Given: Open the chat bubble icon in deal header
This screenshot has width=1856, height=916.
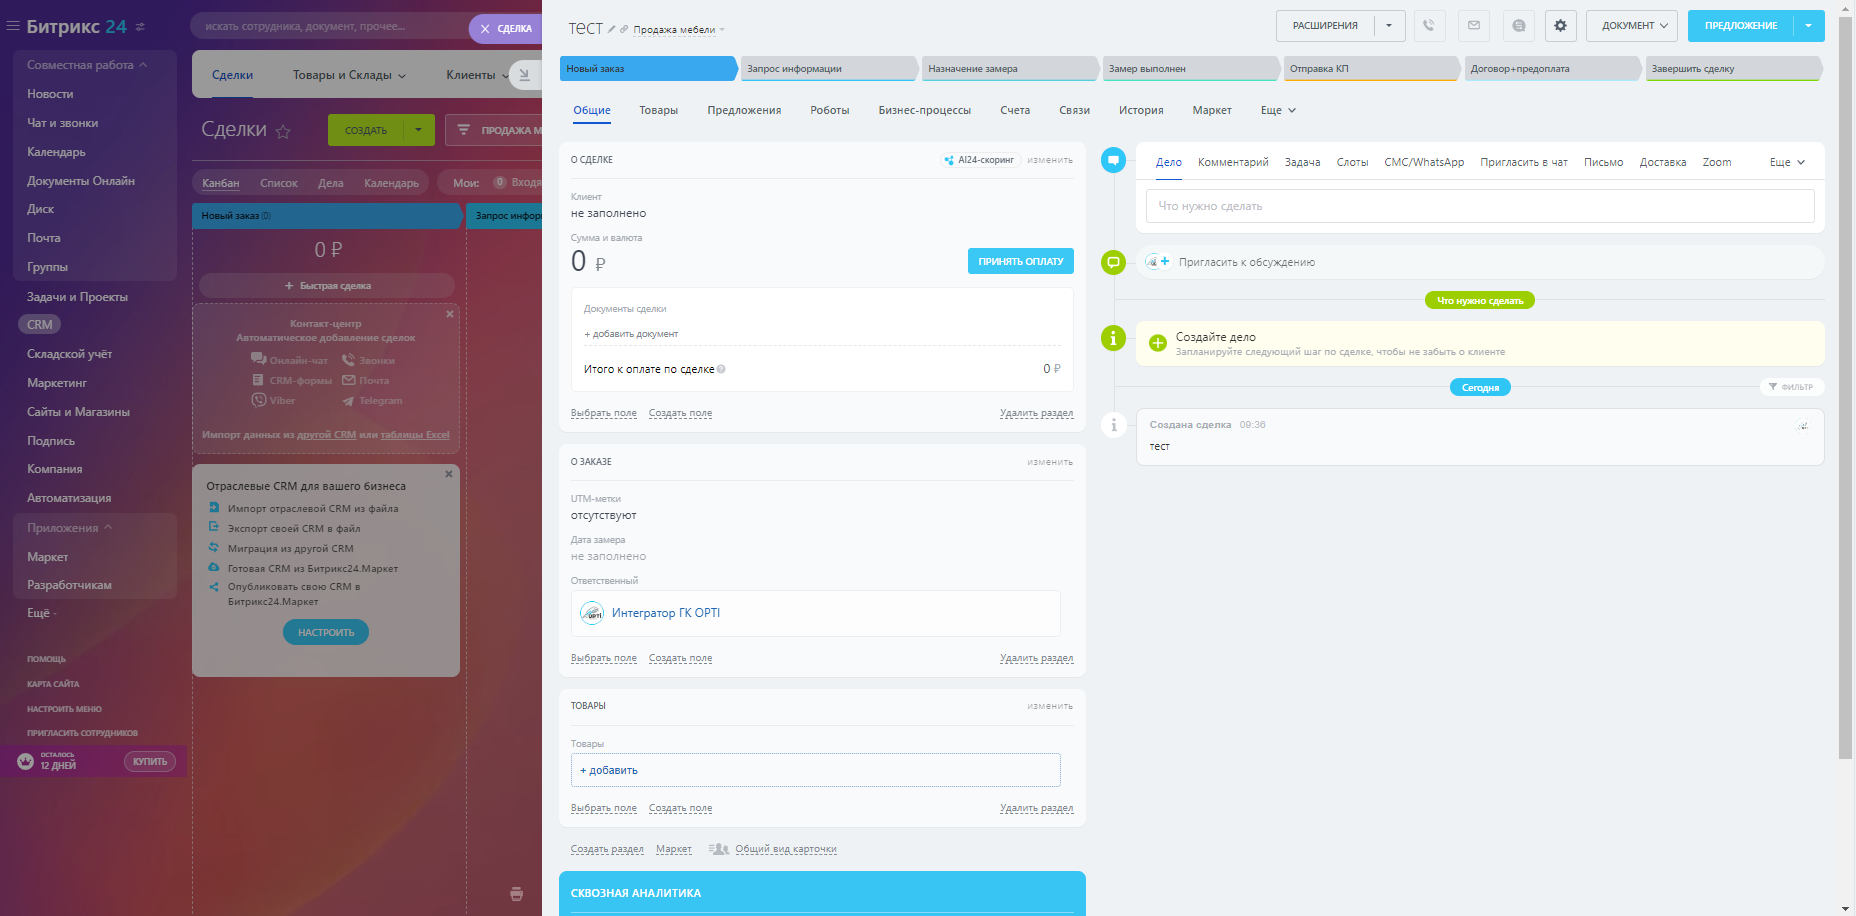Looking at the screenshot, I should pos(1519,26).
